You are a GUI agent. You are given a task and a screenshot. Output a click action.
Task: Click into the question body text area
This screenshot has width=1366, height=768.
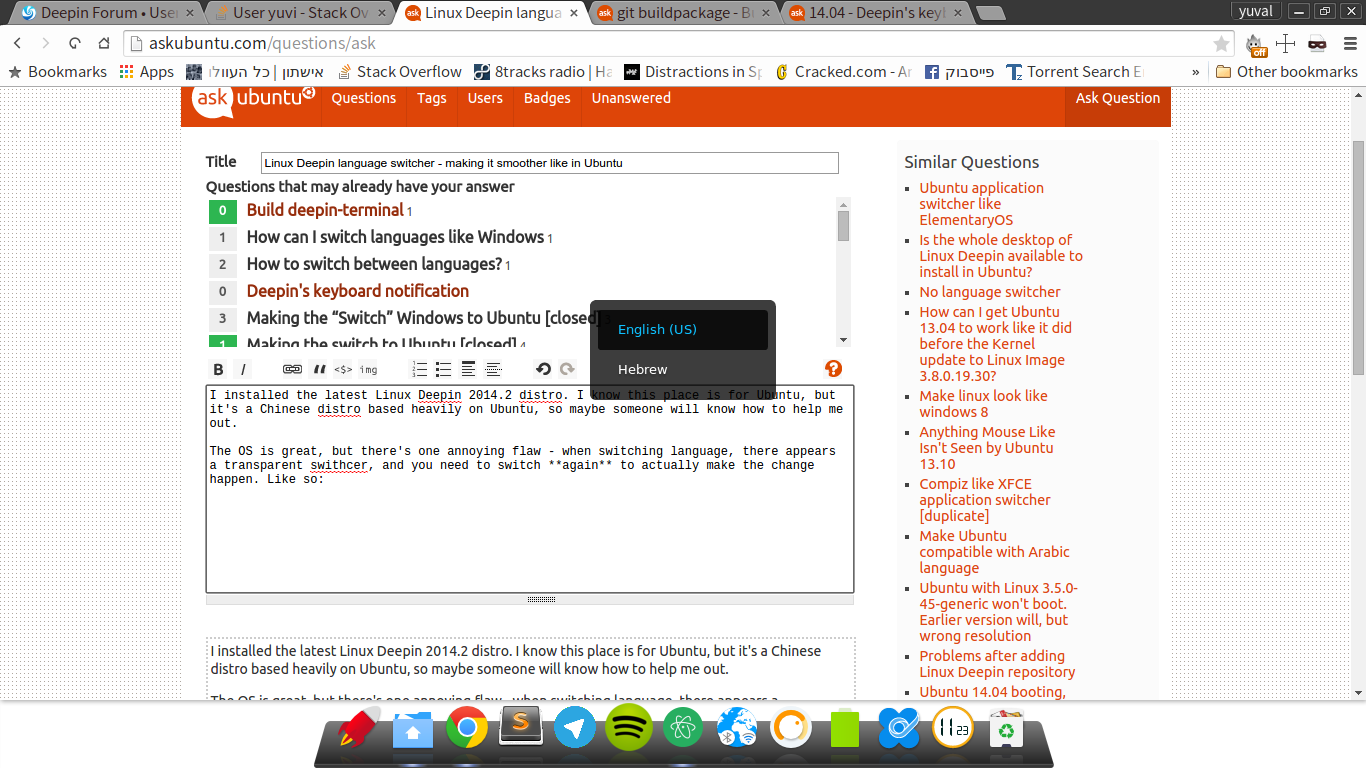(x=530, y=489)
